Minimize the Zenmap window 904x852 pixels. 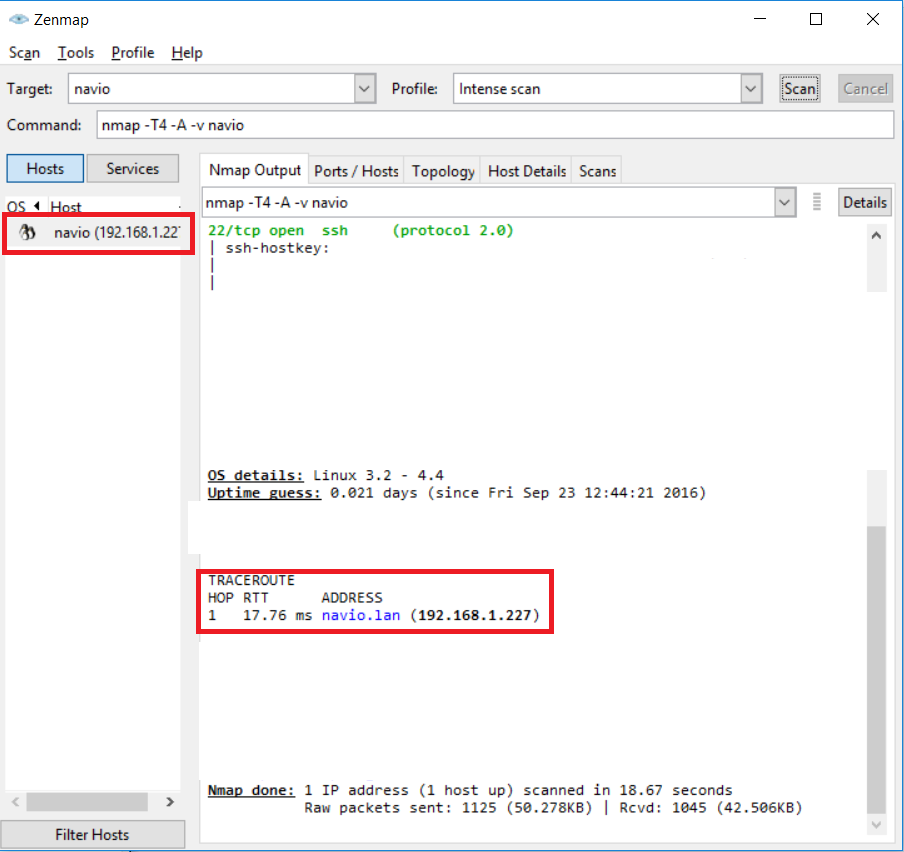[760, 19]
